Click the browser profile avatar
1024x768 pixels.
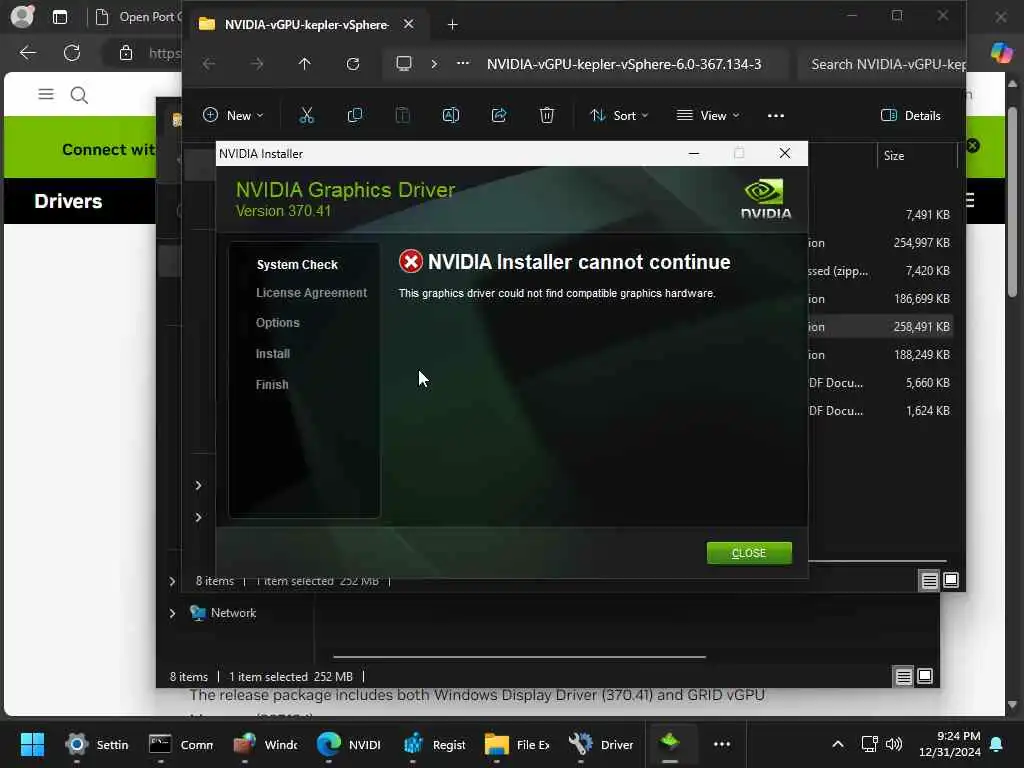[22, 16]
